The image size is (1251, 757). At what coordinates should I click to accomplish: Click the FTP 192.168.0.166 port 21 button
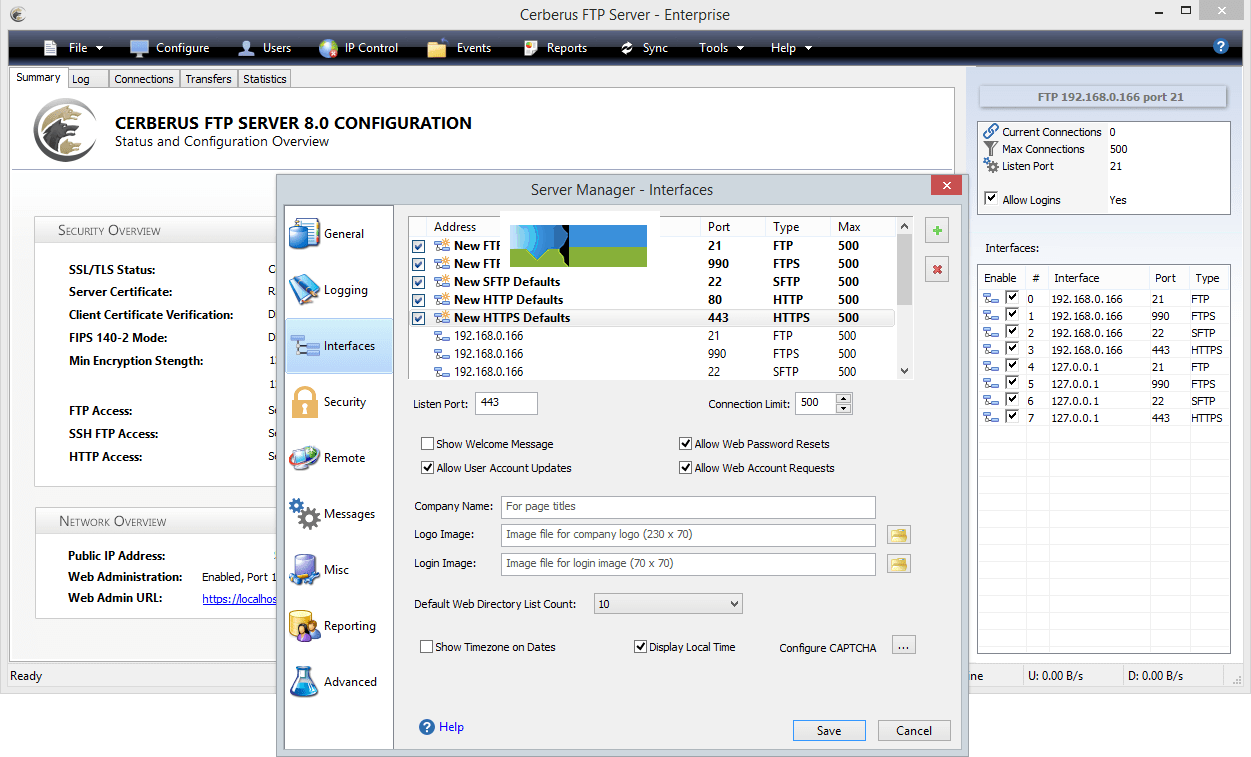pyautogui.click(x=1102, y=97)
